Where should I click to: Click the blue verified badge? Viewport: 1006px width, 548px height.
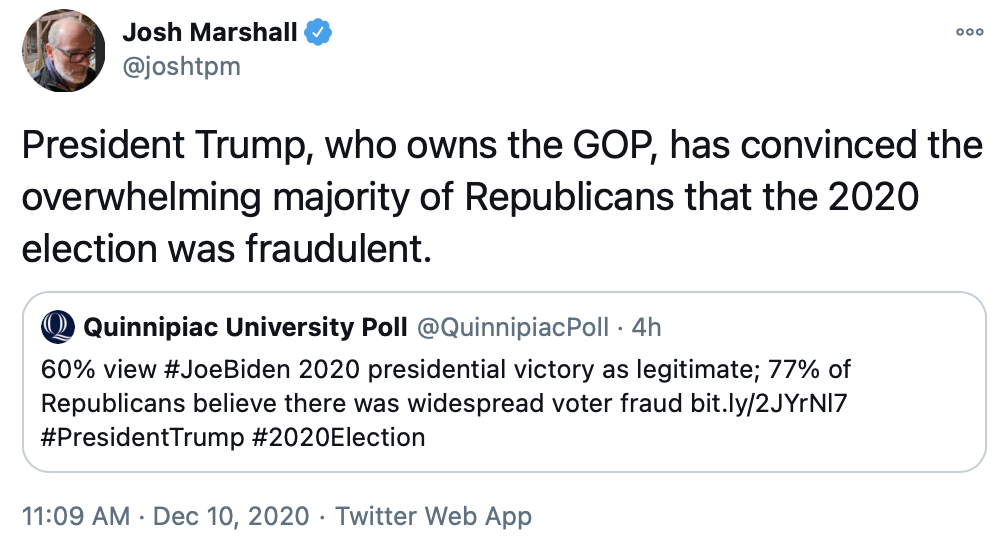click(318, 33)
